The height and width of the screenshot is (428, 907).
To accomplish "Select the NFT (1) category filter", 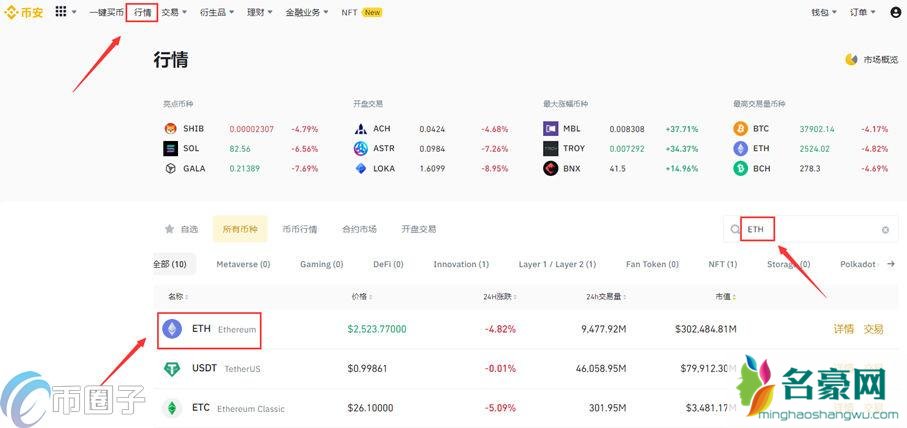I will pos(722,264).
